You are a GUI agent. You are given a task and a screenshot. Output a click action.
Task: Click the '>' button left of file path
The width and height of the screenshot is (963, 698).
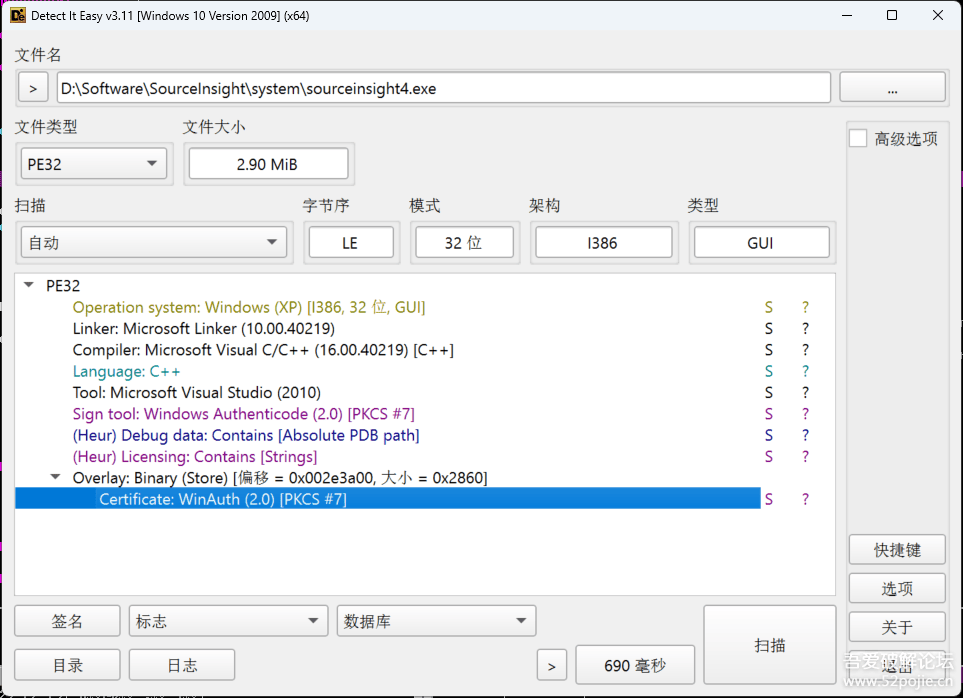pyautogui.click(x=33, y=88)
